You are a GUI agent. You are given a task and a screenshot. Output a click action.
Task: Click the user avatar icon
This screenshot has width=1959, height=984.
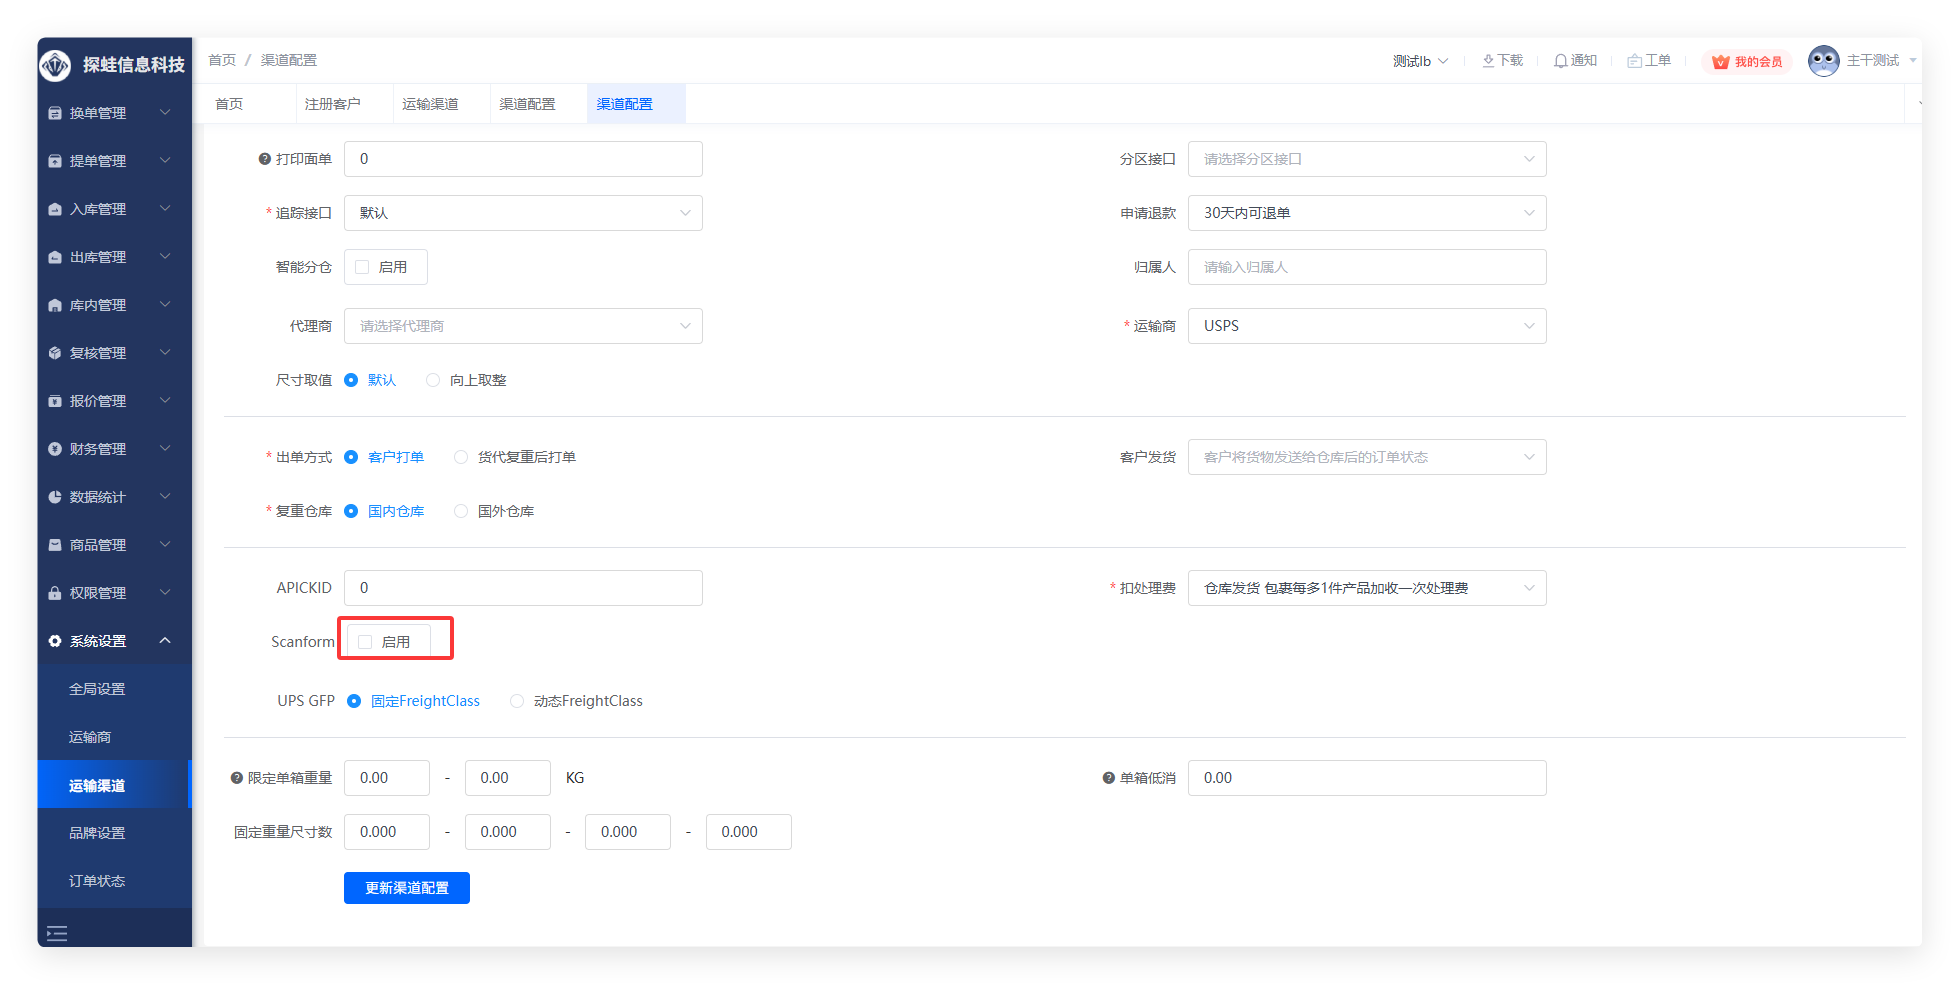(x=1823, y=61)
